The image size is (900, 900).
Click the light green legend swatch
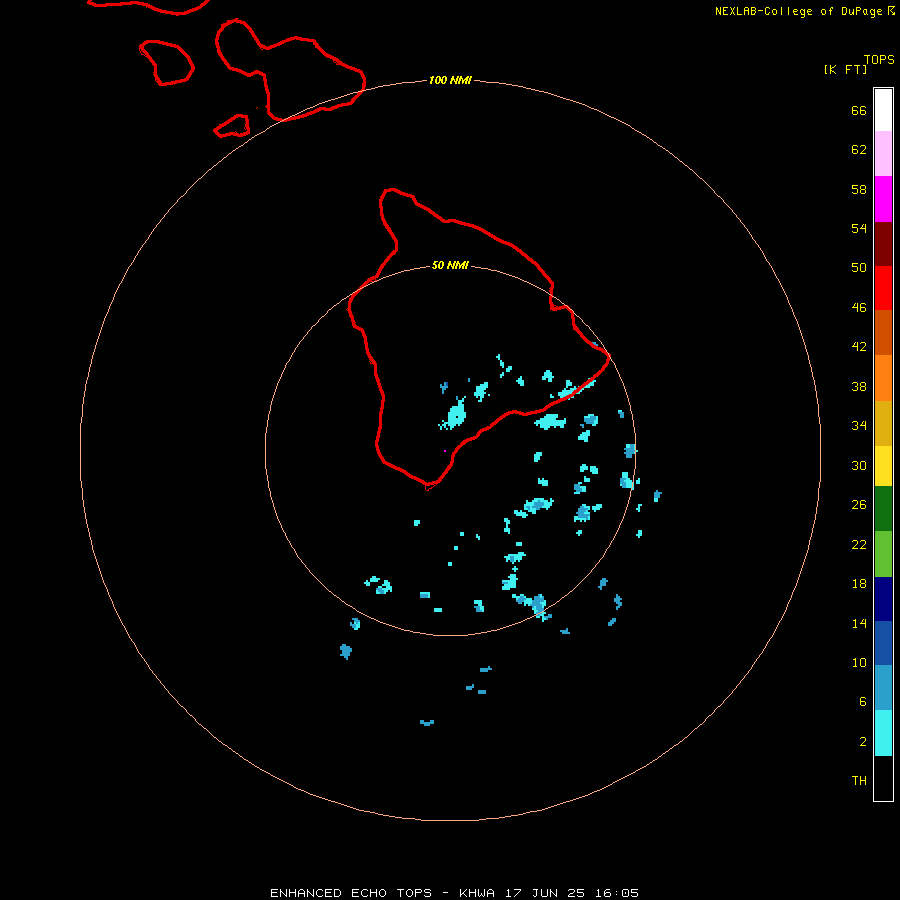point(883,554)
